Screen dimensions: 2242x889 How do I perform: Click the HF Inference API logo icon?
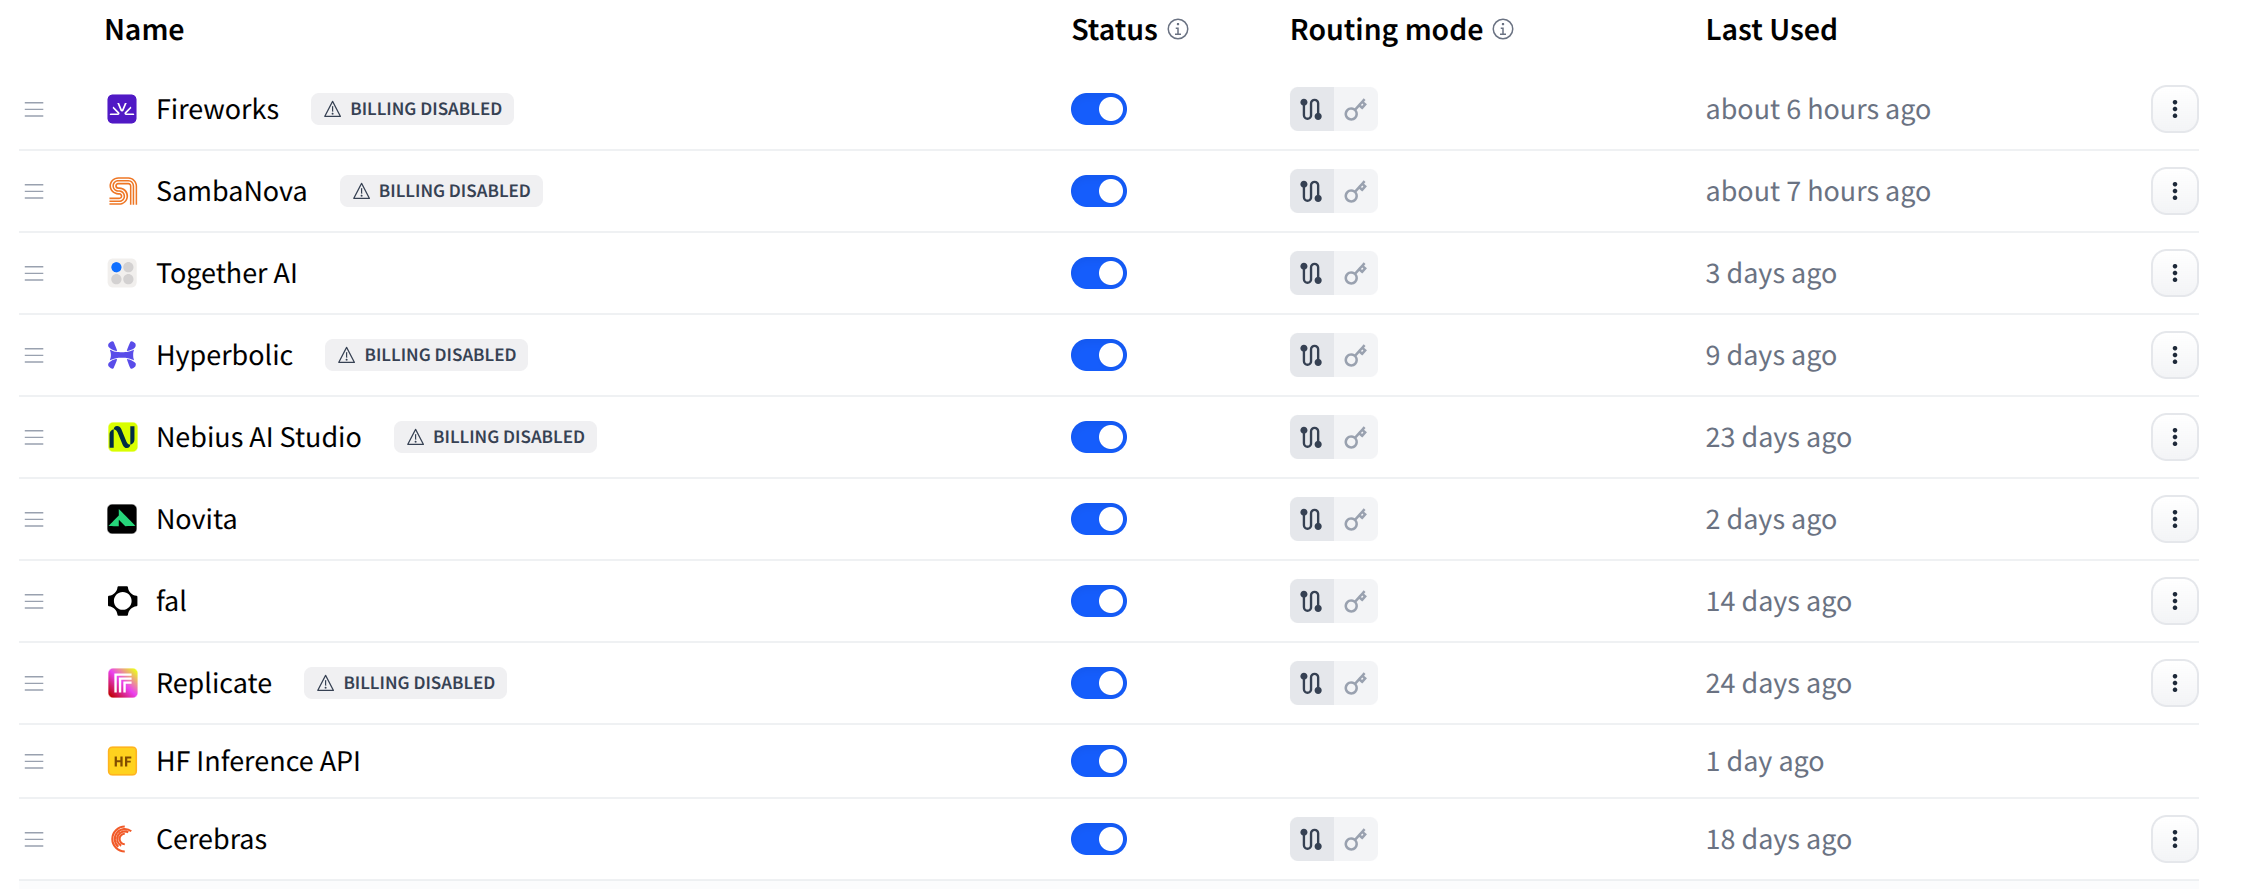121,761
